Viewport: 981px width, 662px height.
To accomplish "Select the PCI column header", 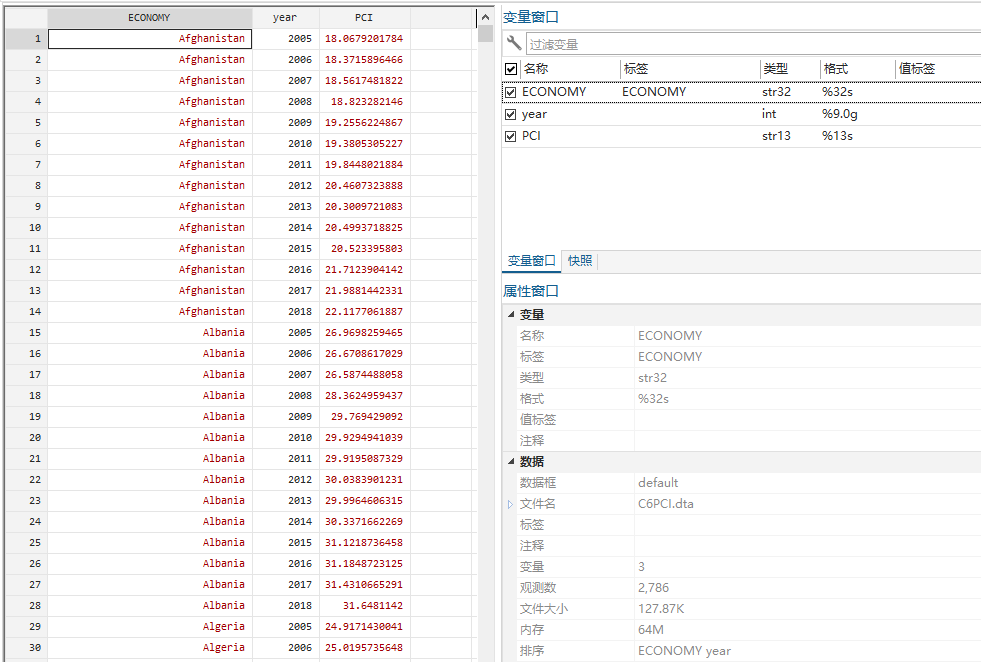I will tap(364, 18).
